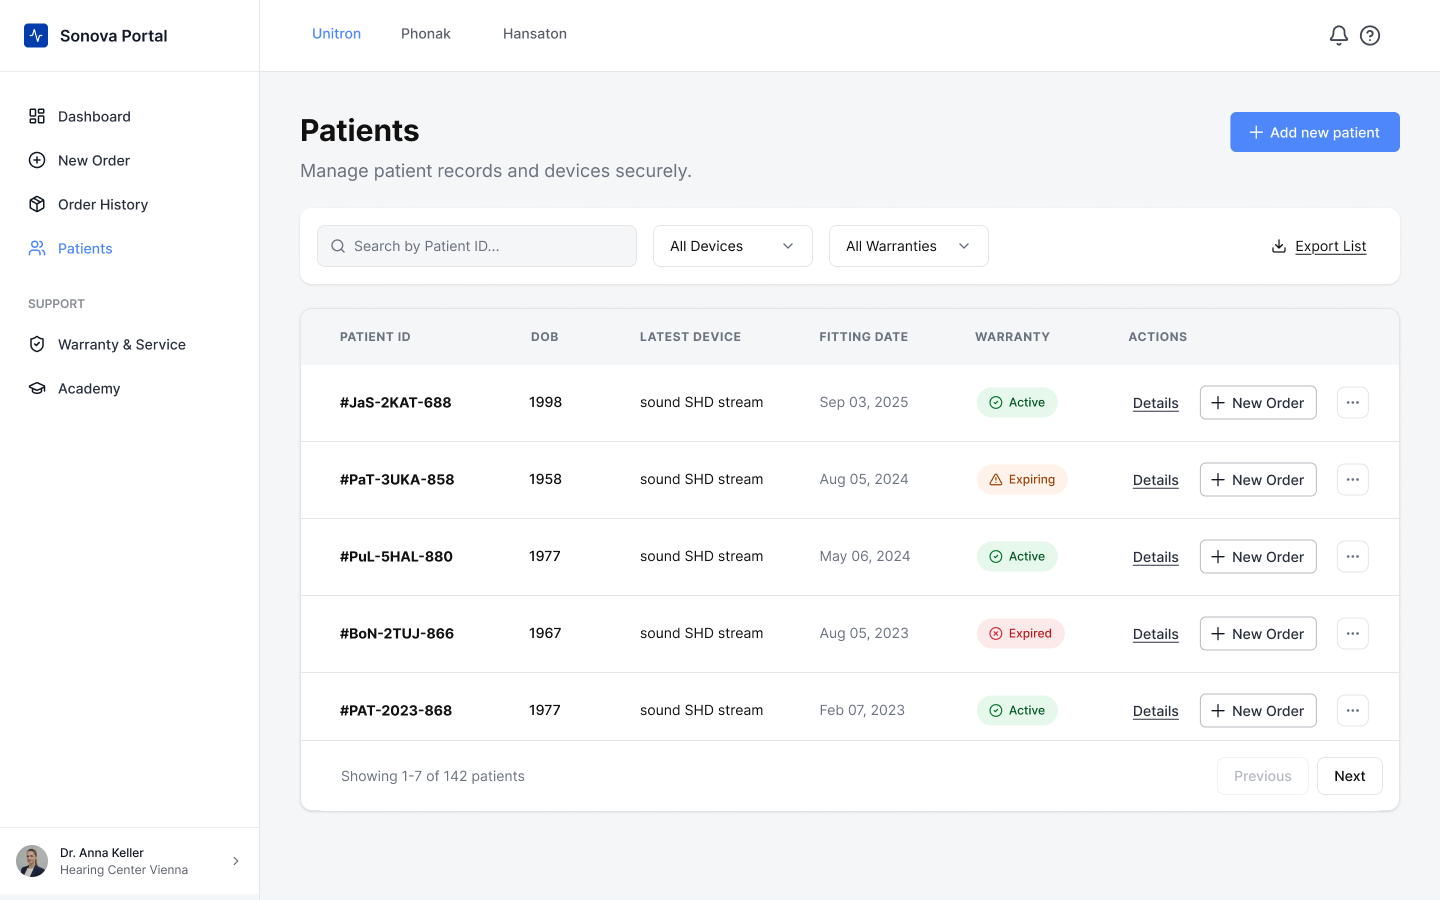Image resolution: width=1440 pixels, height=900 pixels.
Task: Click DOB value 1998
Action: click(545, 402)
